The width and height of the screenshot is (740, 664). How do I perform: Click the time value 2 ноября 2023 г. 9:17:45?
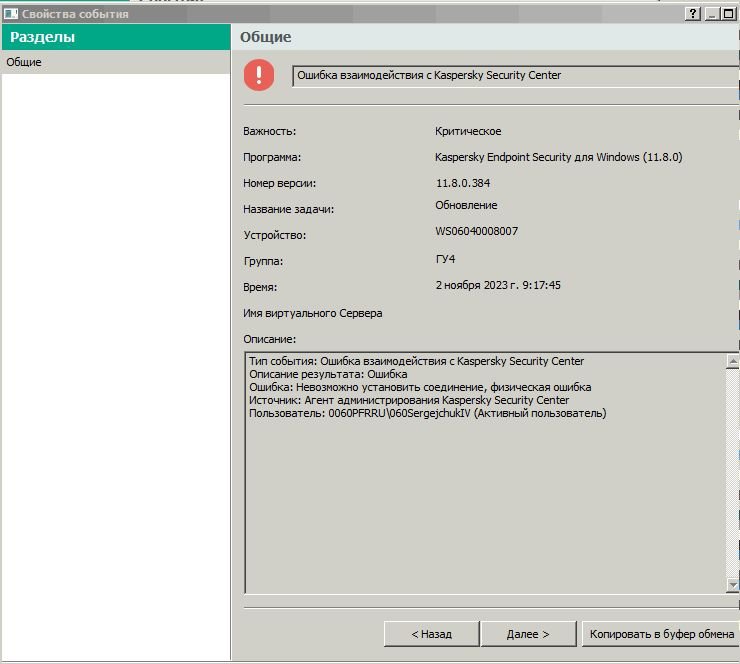click(498, 285)
